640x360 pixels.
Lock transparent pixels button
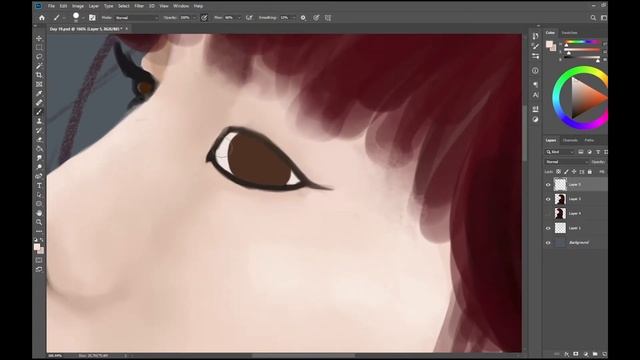[558, 172]
